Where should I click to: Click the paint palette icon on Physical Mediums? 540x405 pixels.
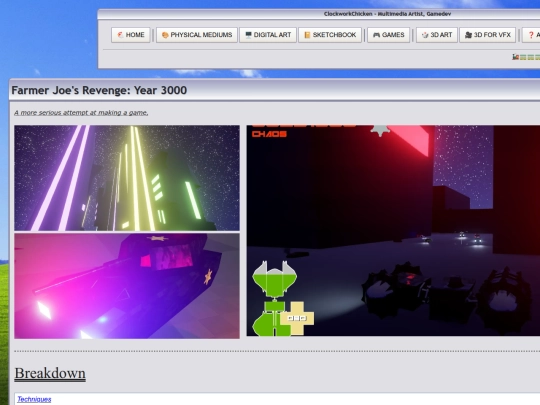165,35
